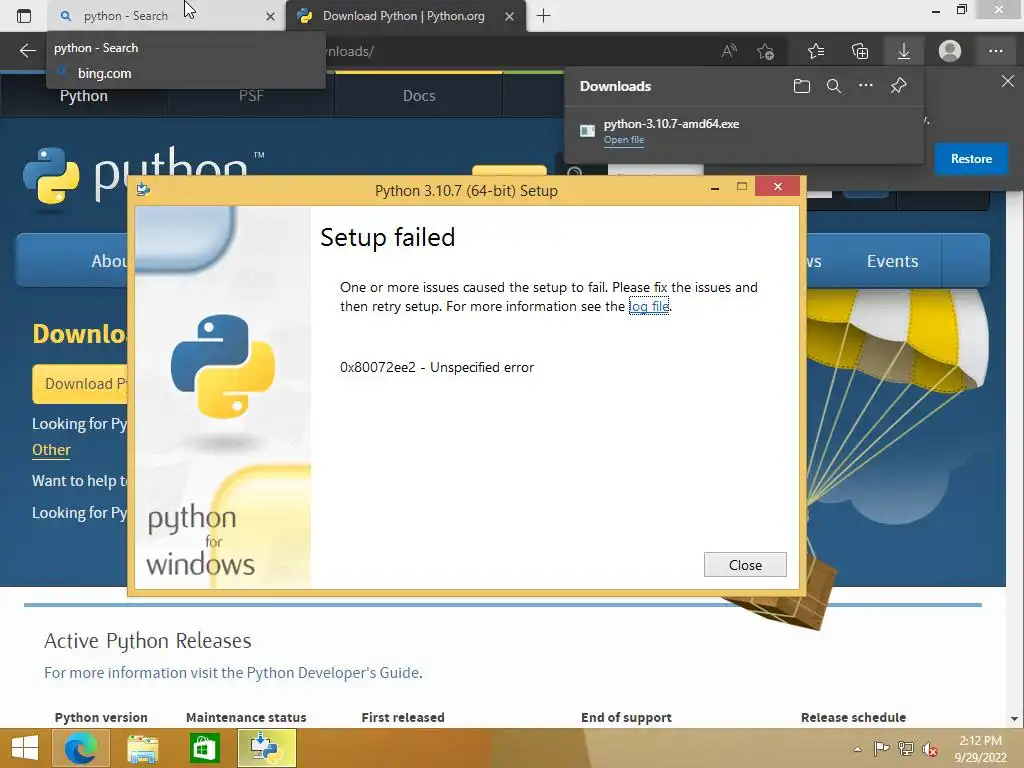Select the Python site tab

tap(84, 96)
